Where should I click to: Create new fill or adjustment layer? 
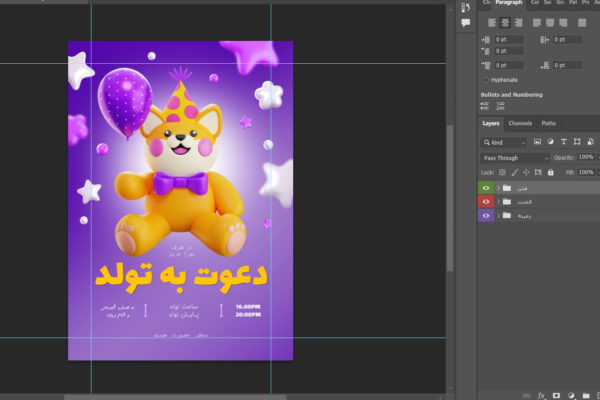pyautogui.click(x=571, y=396)
